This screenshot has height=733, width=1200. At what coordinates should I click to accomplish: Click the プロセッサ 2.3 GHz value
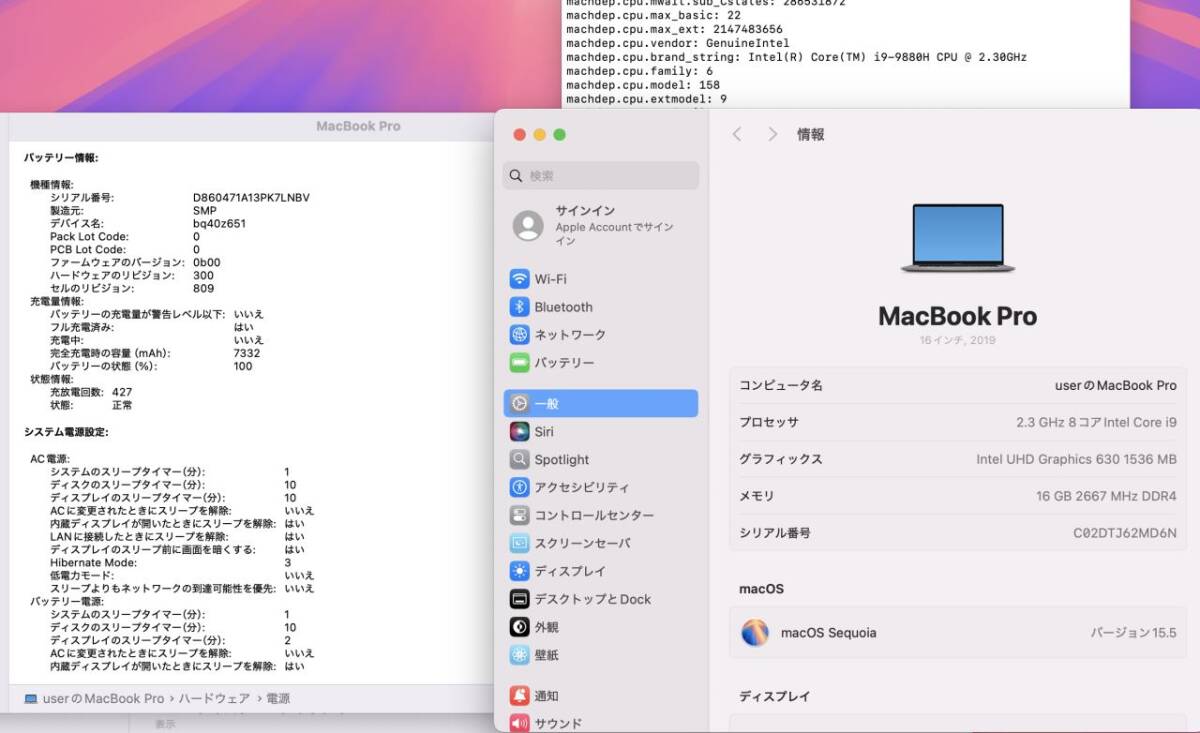[x=1096, y=423]
